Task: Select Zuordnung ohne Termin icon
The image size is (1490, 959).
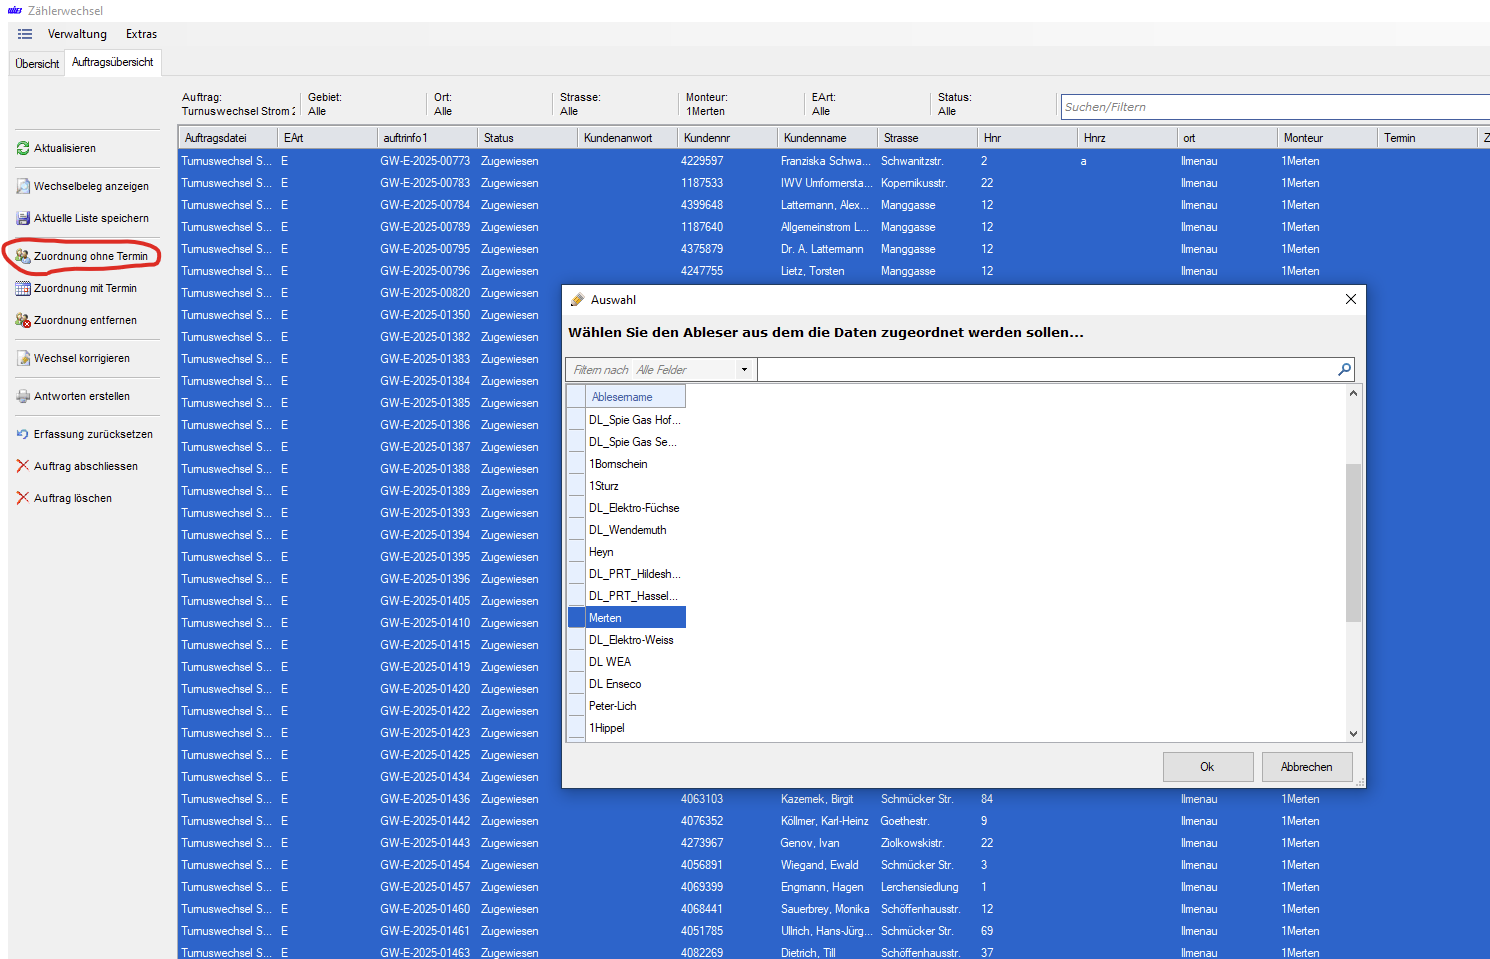Action: click(23, 256)
